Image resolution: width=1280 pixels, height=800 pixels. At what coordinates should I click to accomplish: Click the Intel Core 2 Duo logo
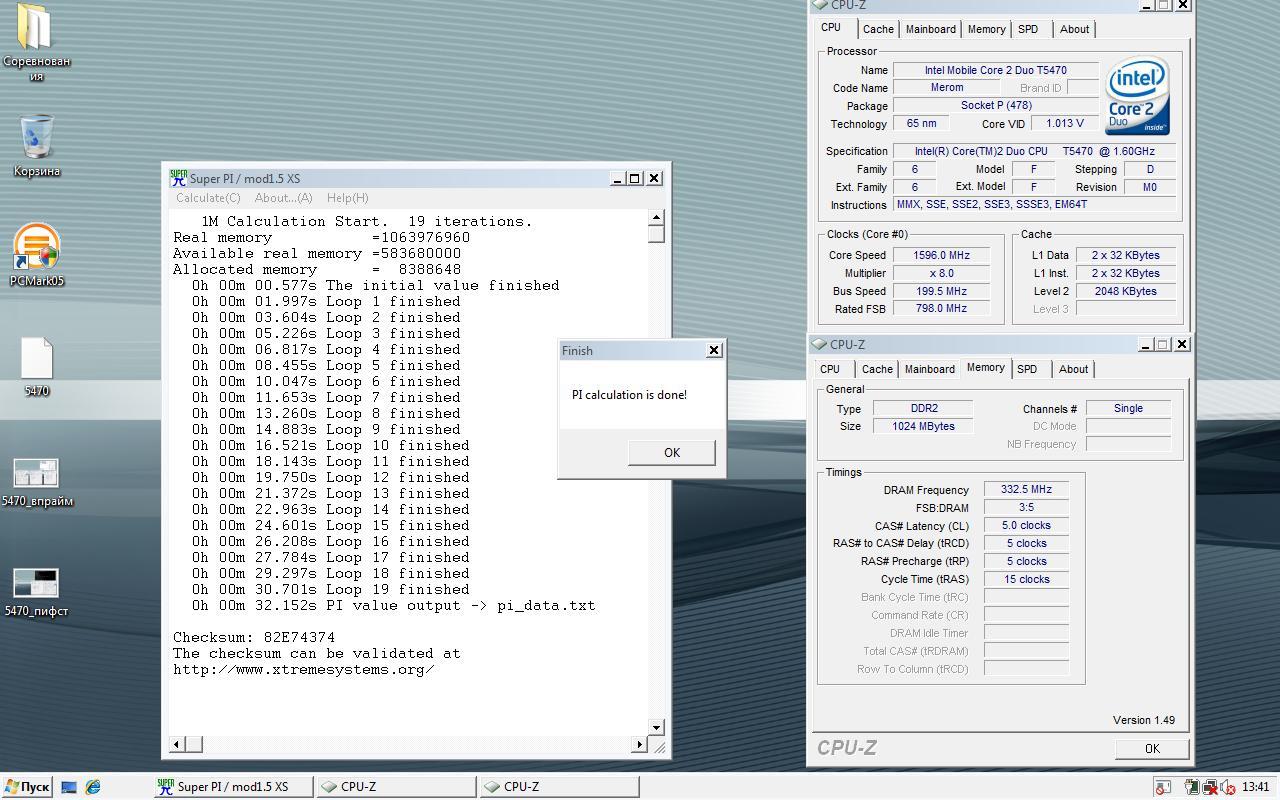(x=1137, y=96)
